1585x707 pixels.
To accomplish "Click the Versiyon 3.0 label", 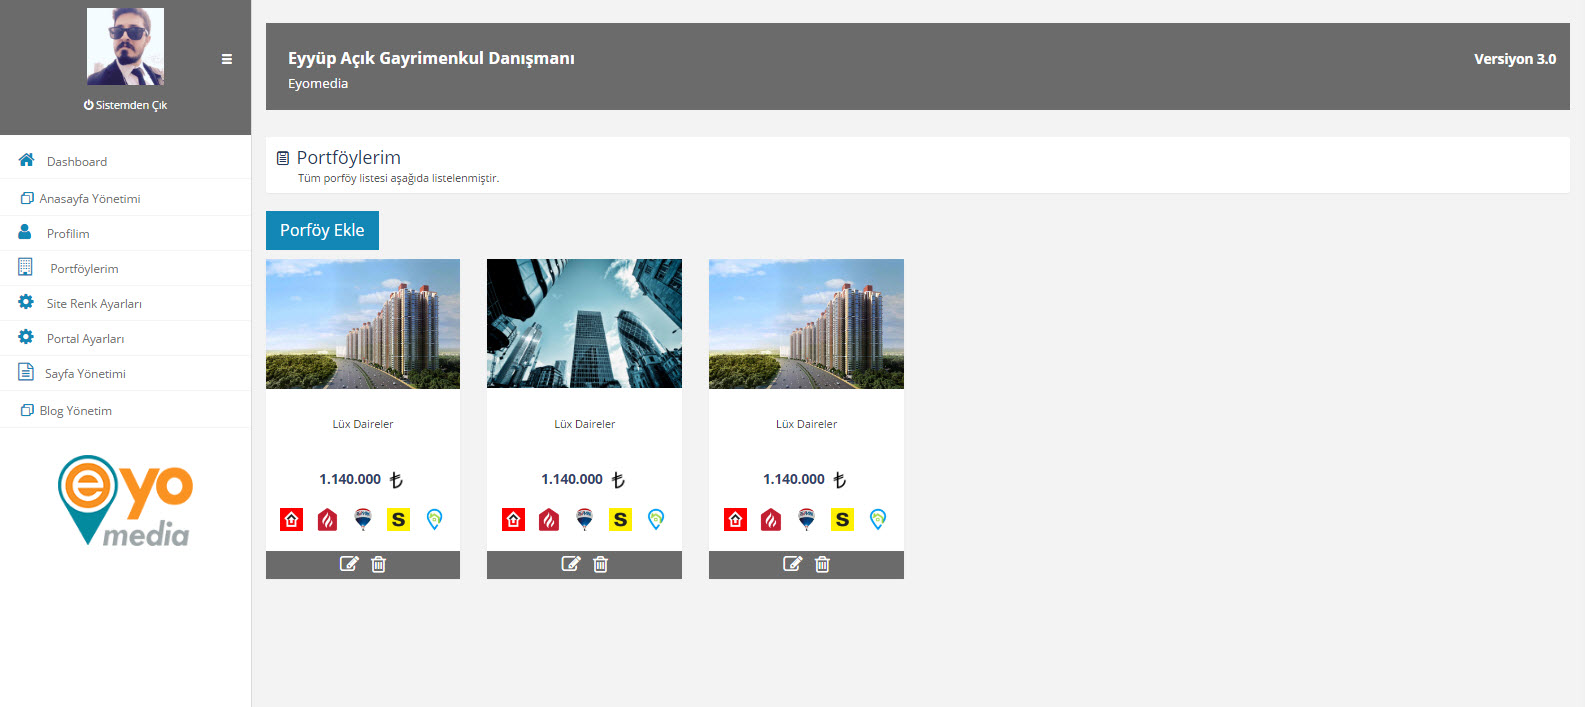I will pyautogui.click(x=1515, y=59).
